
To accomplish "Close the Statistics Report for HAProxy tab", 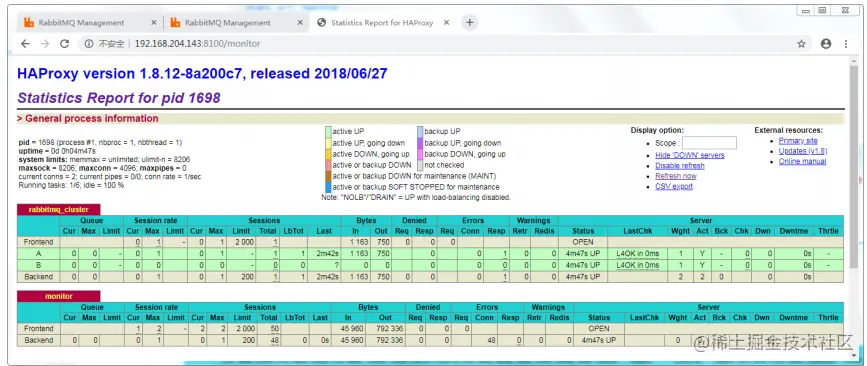I will [x=446, y=23].
